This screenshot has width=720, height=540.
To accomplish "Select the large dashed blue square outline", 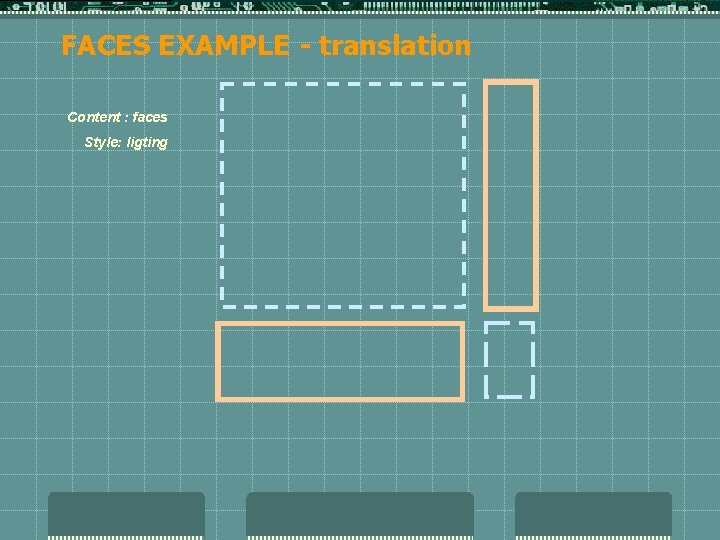I will coord(343,196).
